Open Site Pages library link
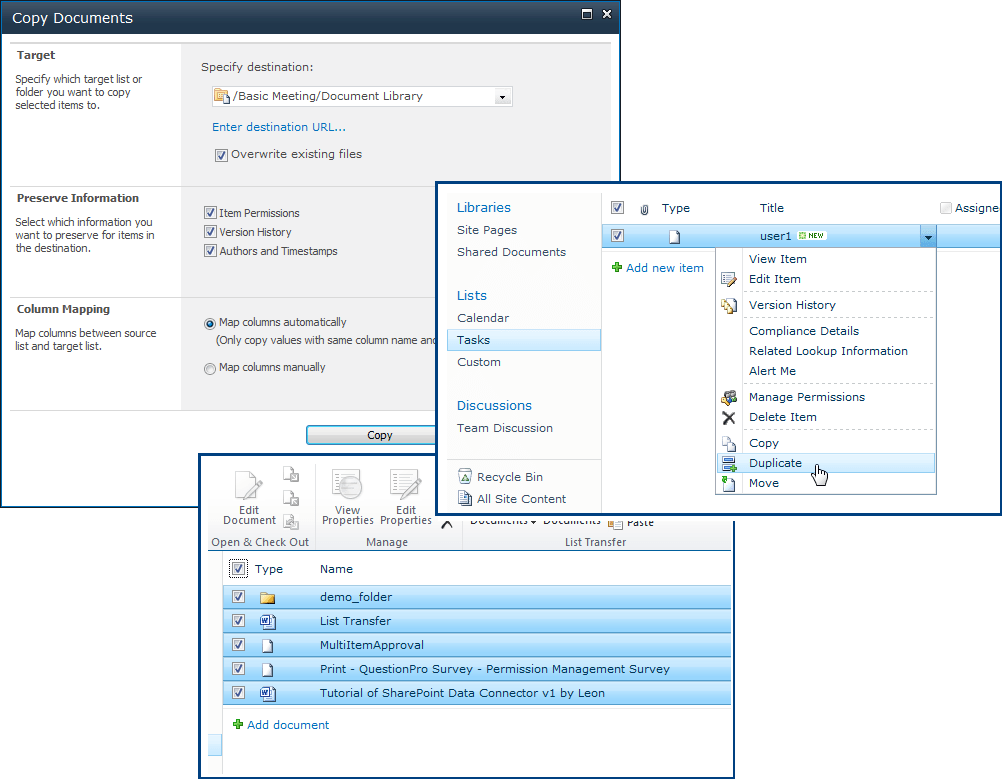 click(487, 229)
